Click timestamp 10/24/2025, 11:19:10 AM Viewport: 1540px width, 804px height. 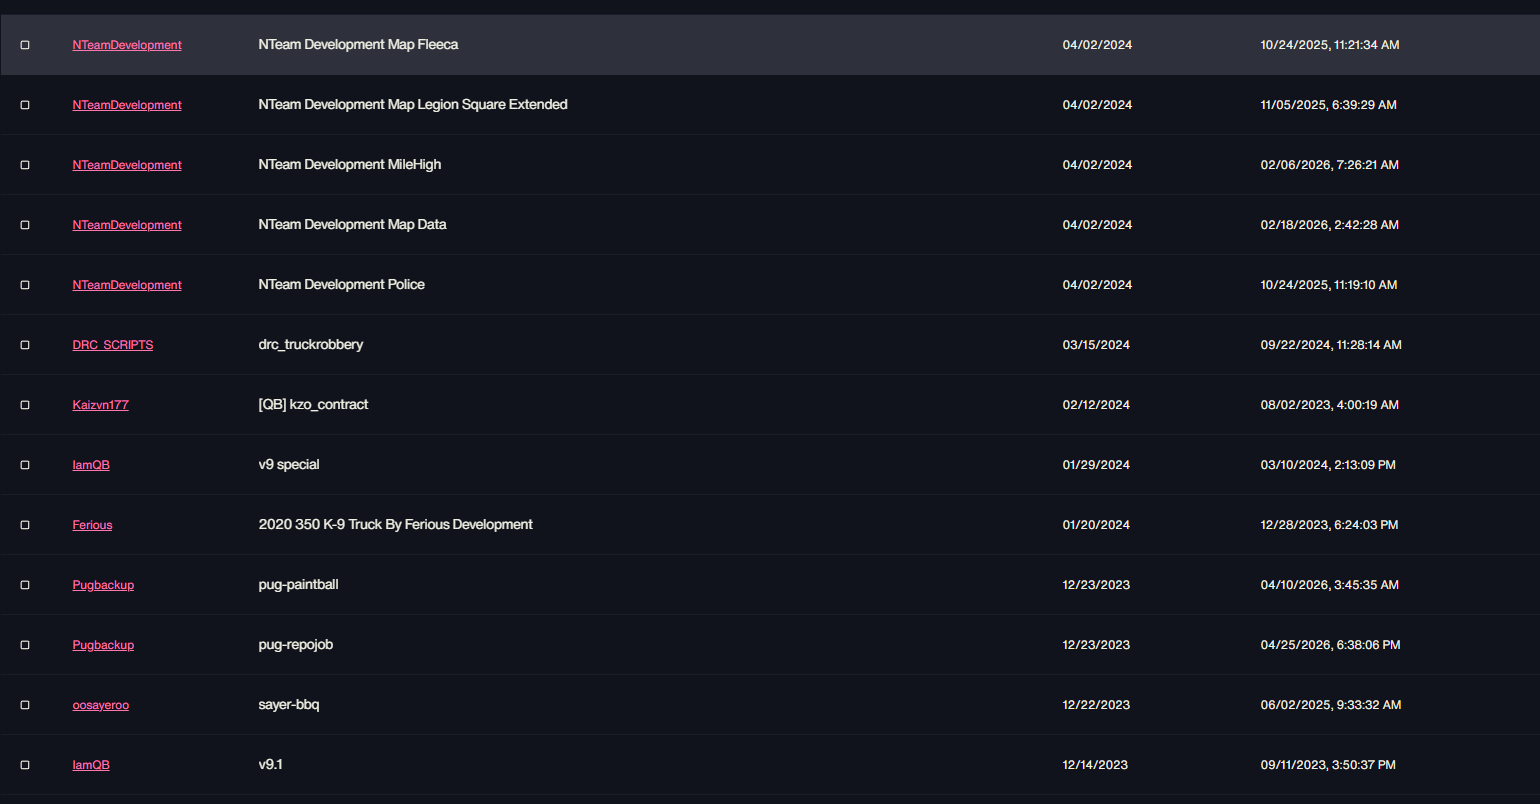click(1329, 285)
